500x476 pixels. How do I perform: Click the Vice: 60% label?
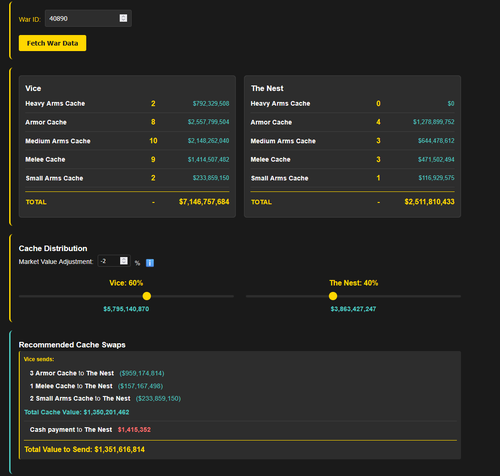126,283
